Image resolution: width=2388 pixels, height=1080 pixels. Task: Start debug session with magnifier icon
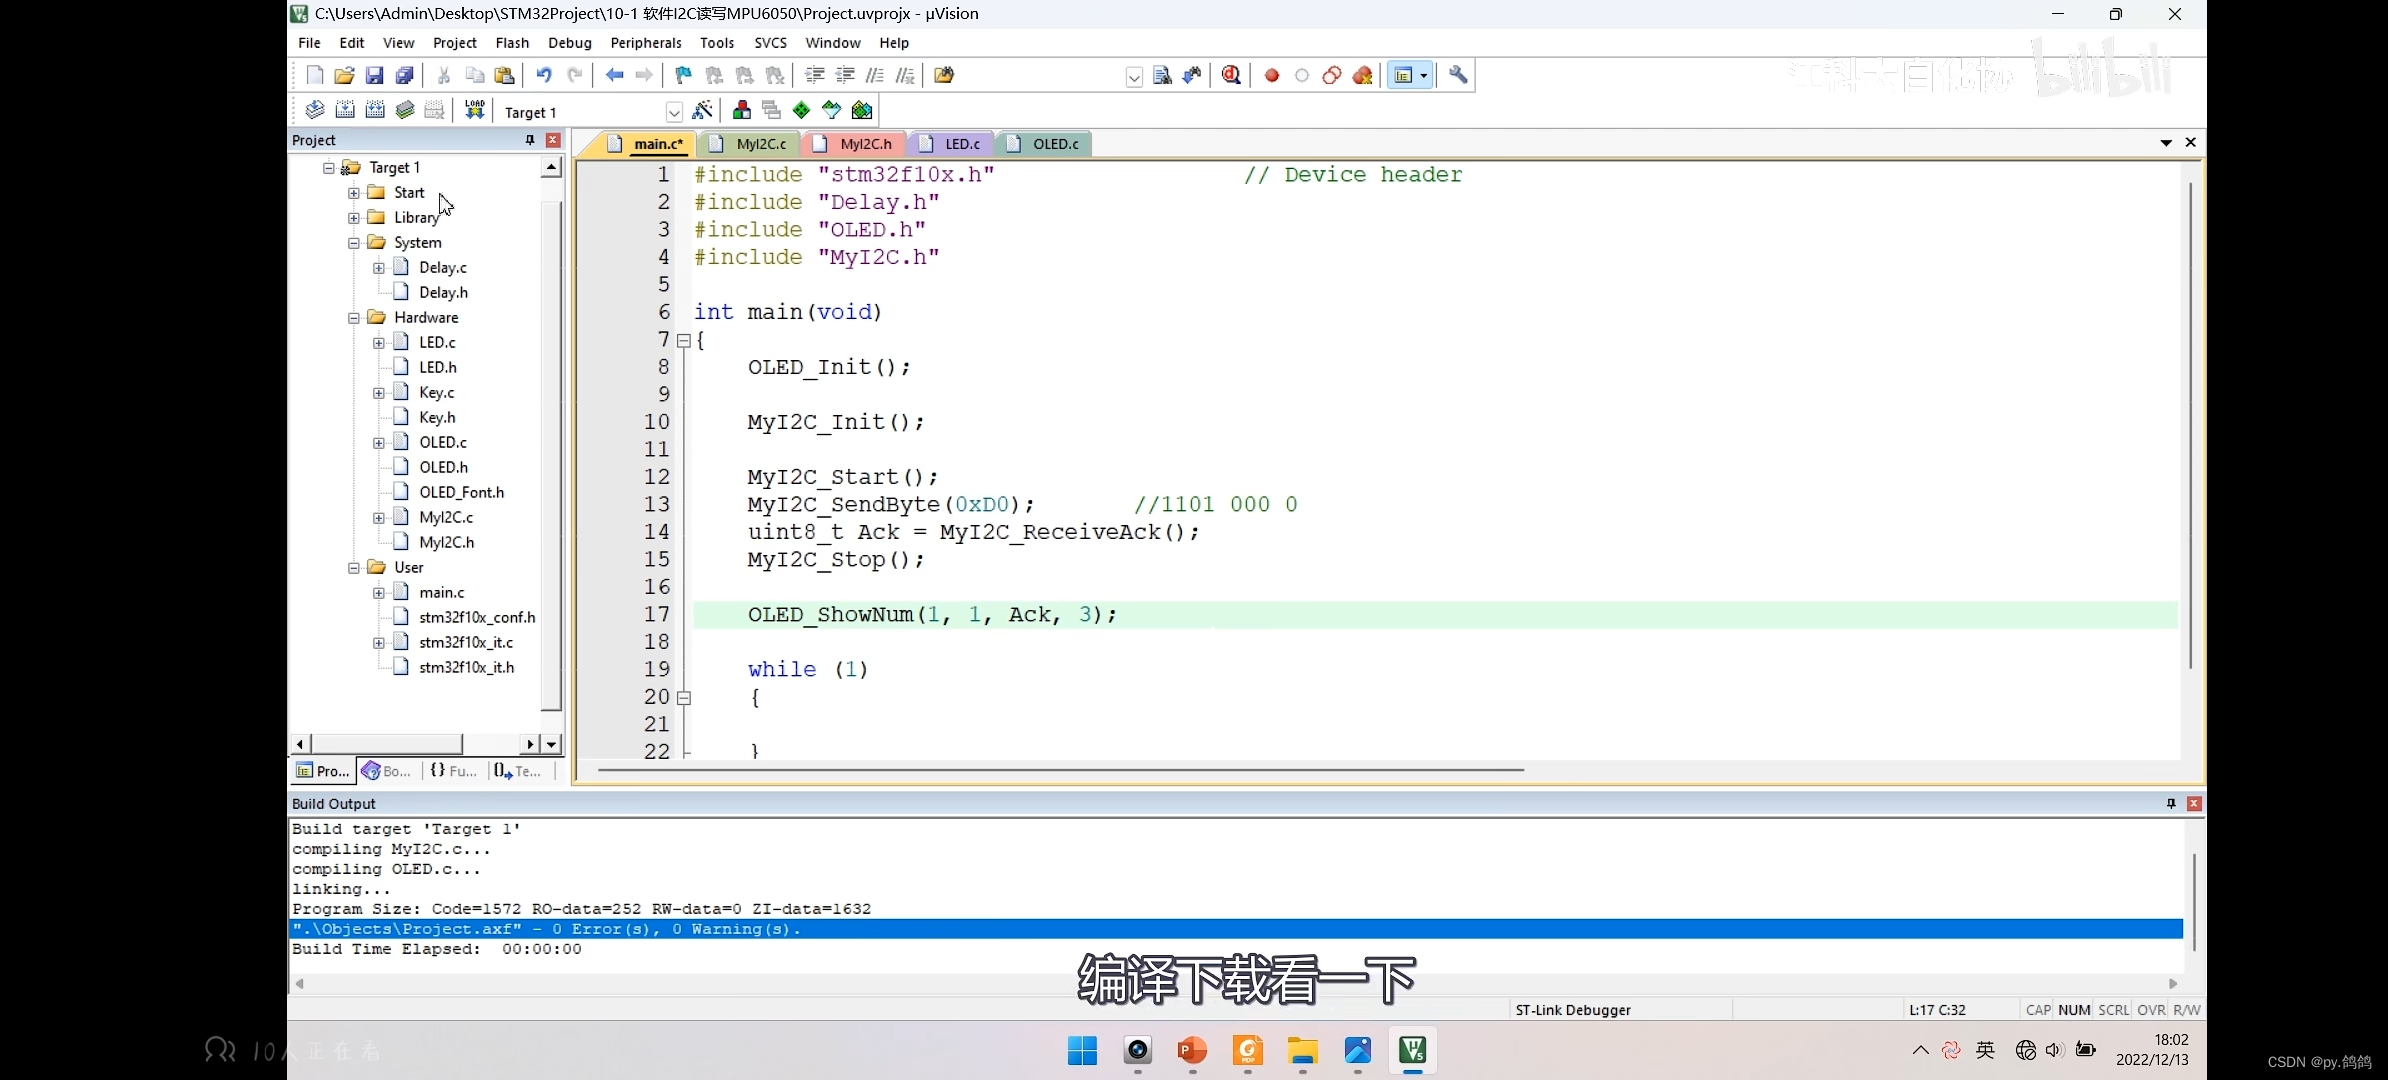1232,75
